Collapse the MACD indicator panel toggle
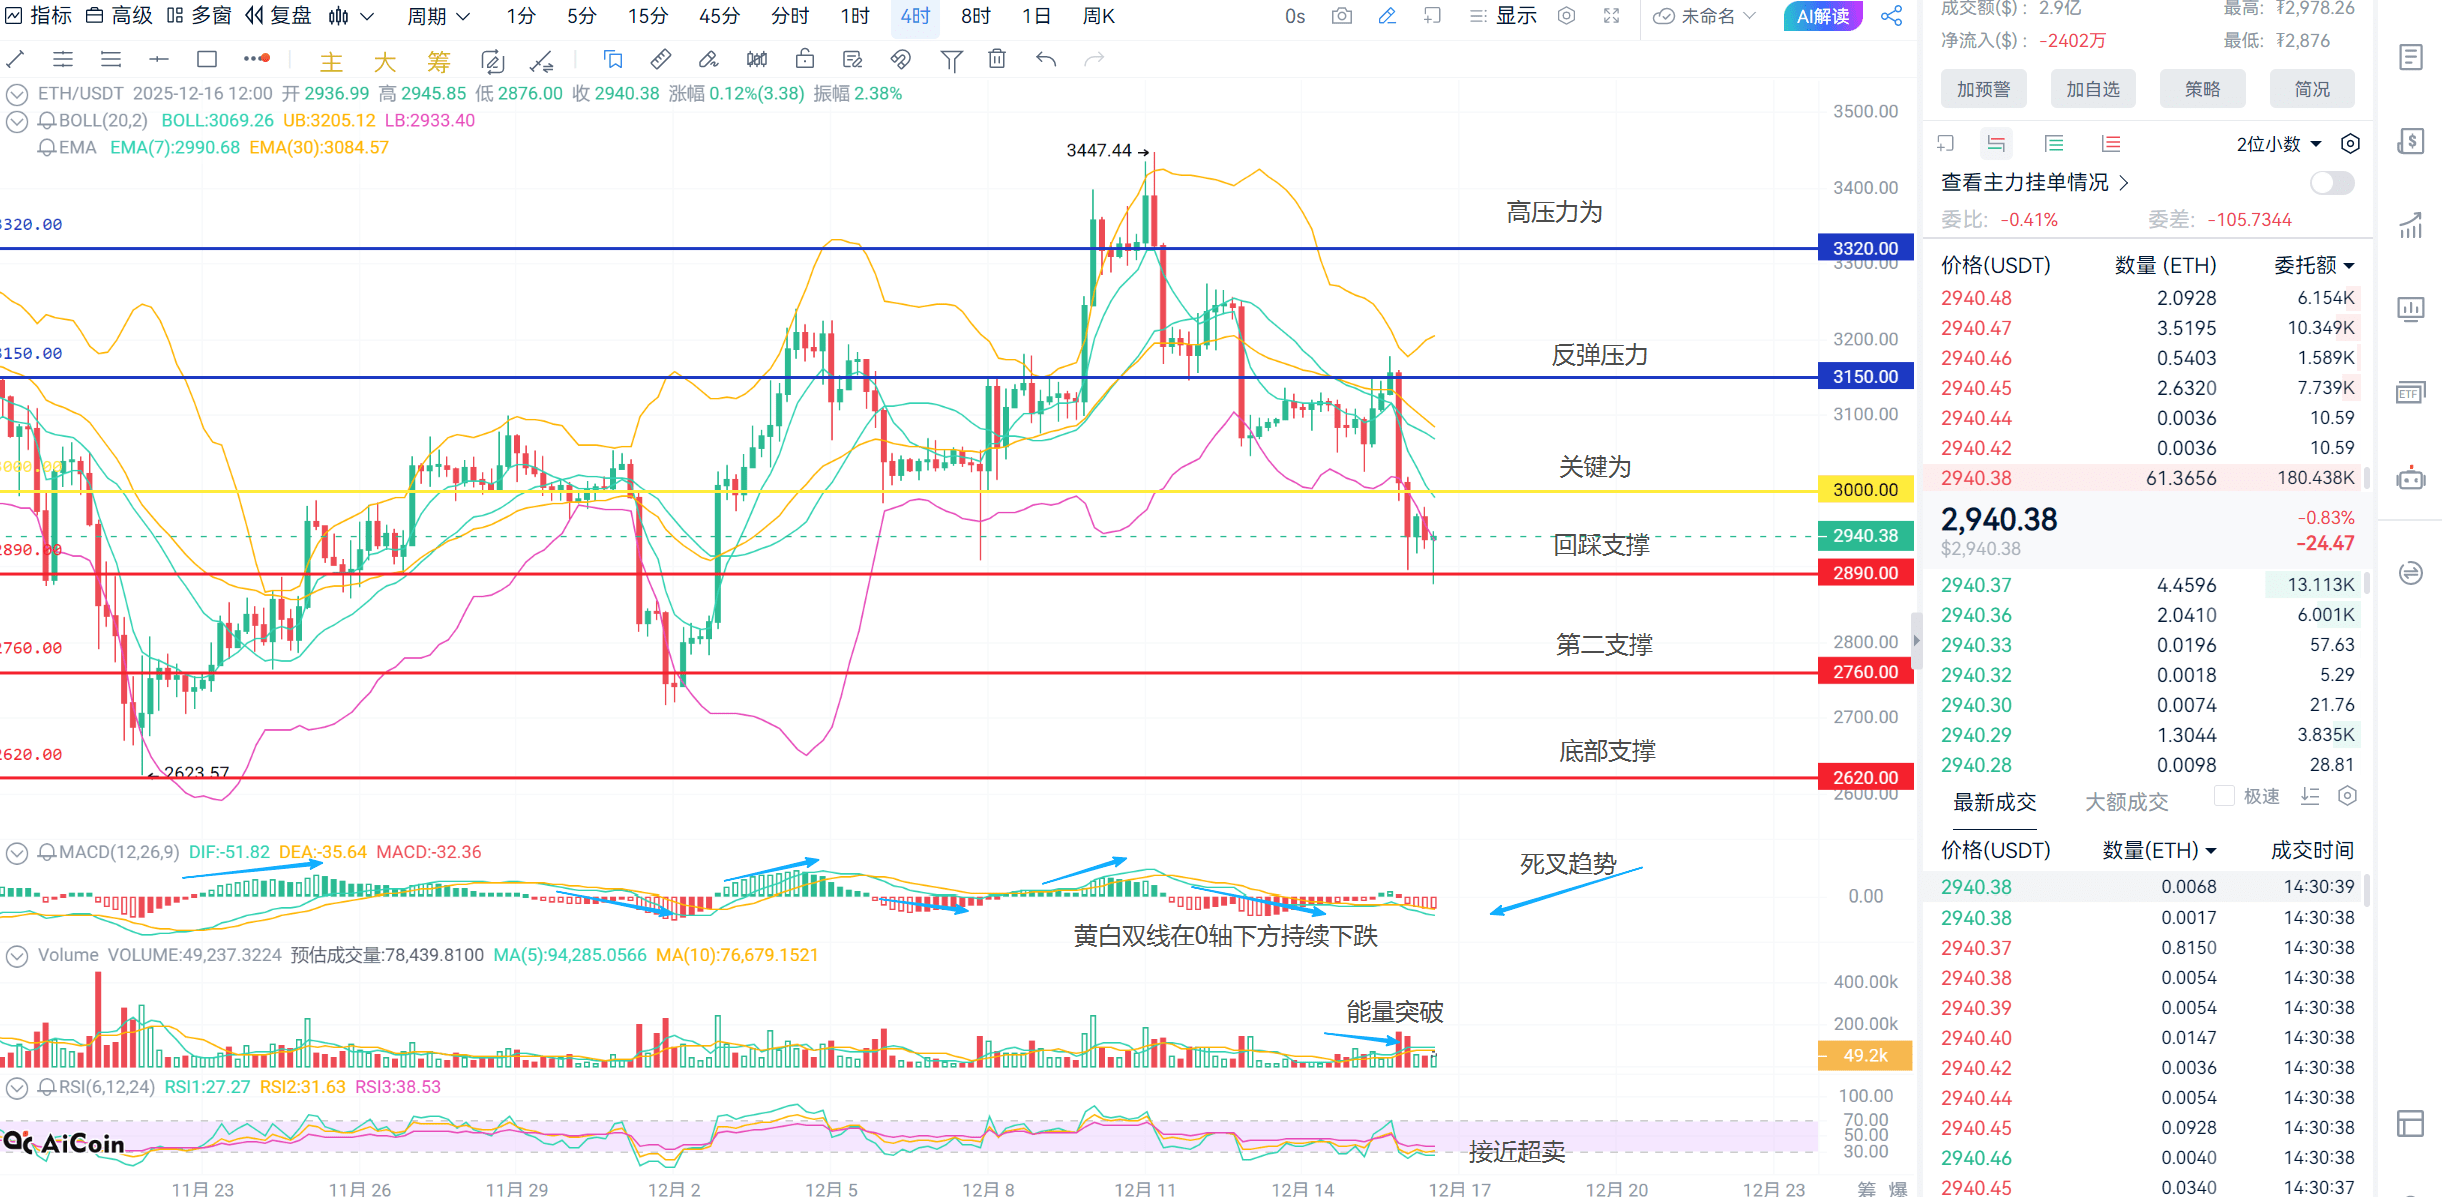 [x=16, y=853]
